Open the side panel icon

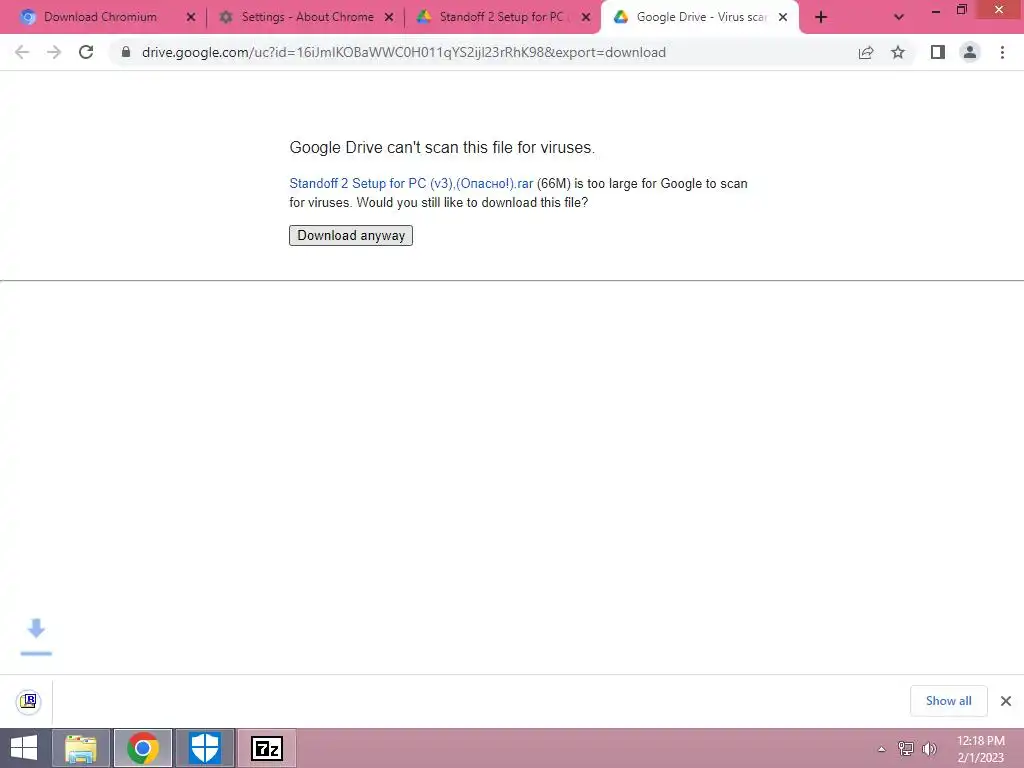click(938, 52)
